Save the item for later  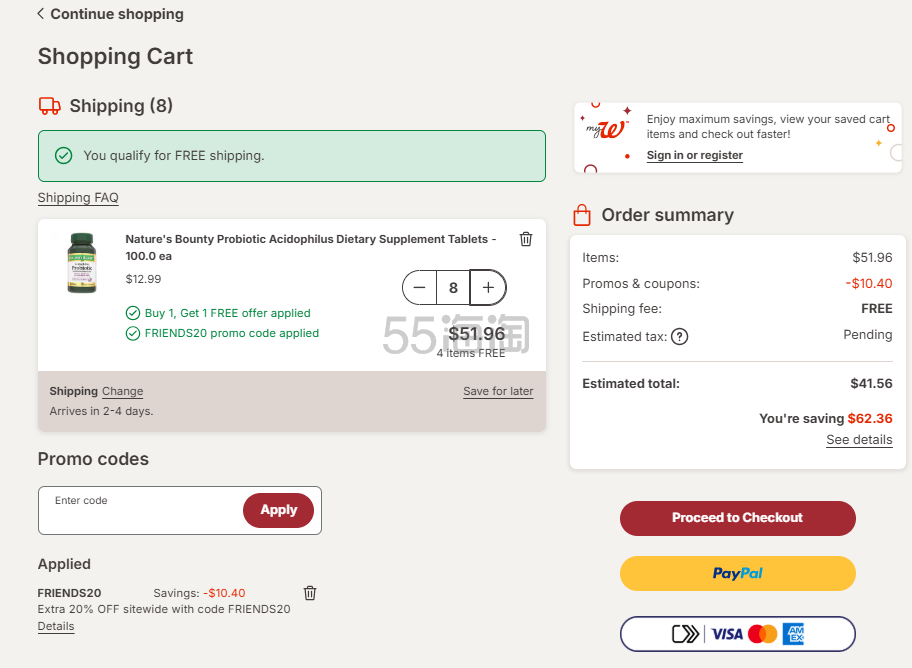point(498,391)
